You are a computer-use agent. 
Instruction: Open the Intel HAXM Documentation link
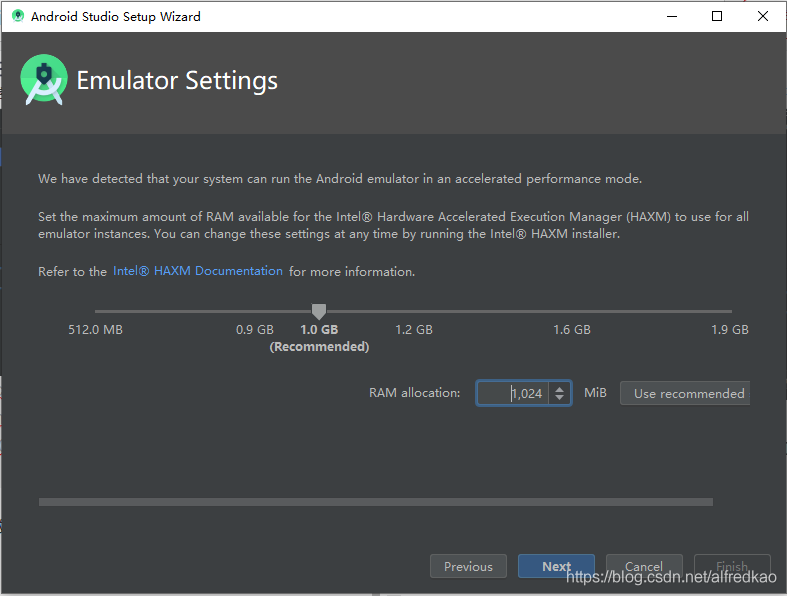(198, 271)
